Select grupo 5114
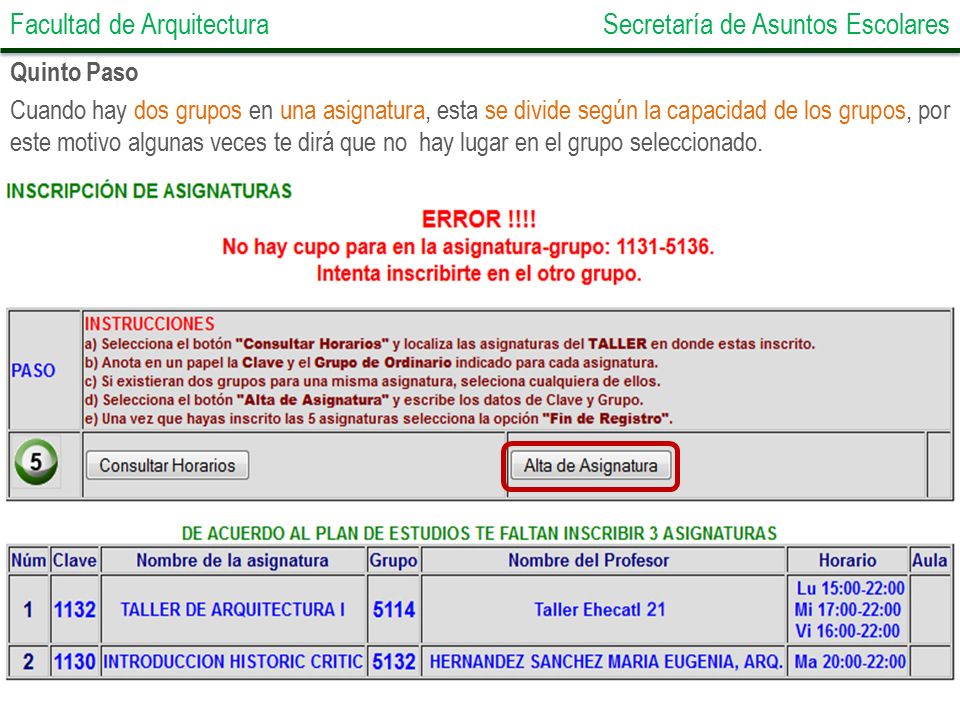The image size is (960, 720). click(394, 609)
